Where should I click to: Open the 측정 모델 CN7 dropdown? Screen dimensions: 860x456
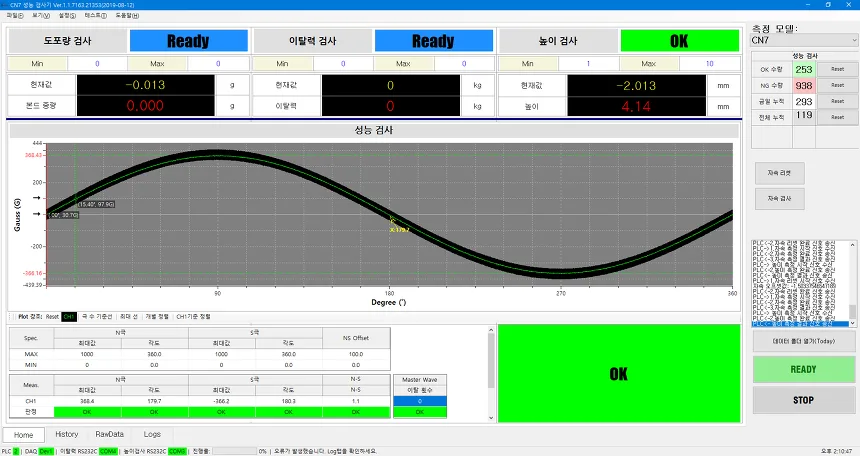pyautogui.click(x=804, y=40)
